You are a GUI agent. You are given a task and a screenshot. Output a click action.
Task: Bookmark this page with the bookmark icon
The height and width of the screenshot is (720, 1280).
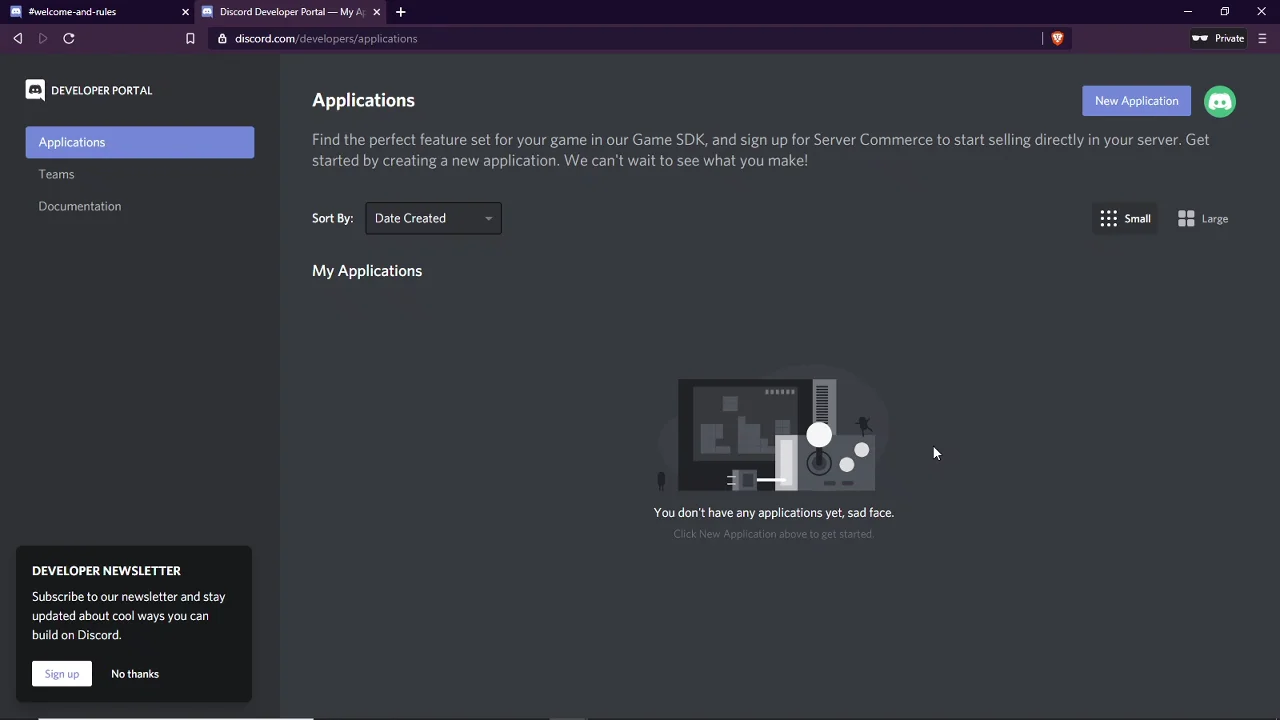pos(190,38)
